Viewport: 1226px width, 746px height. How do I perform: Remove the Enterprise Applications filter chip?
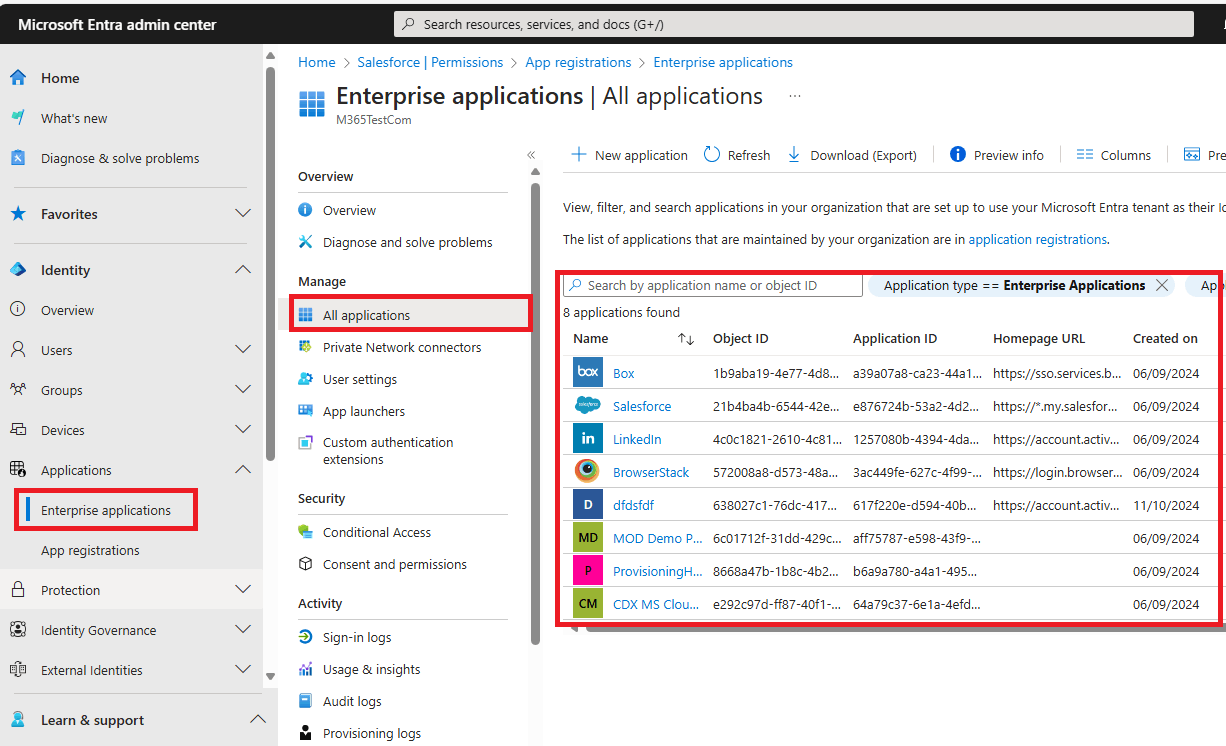pos(1162,285)
